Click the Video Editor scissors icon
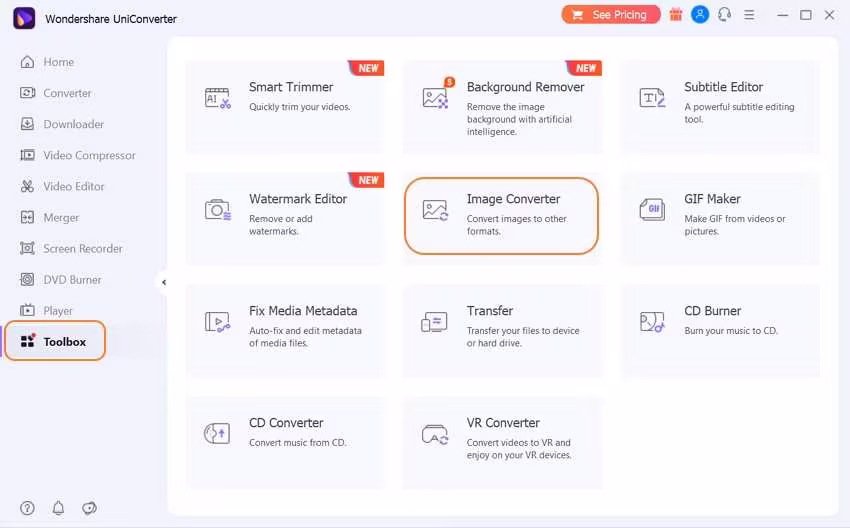850x528 pixels. (x=27, y=186)
